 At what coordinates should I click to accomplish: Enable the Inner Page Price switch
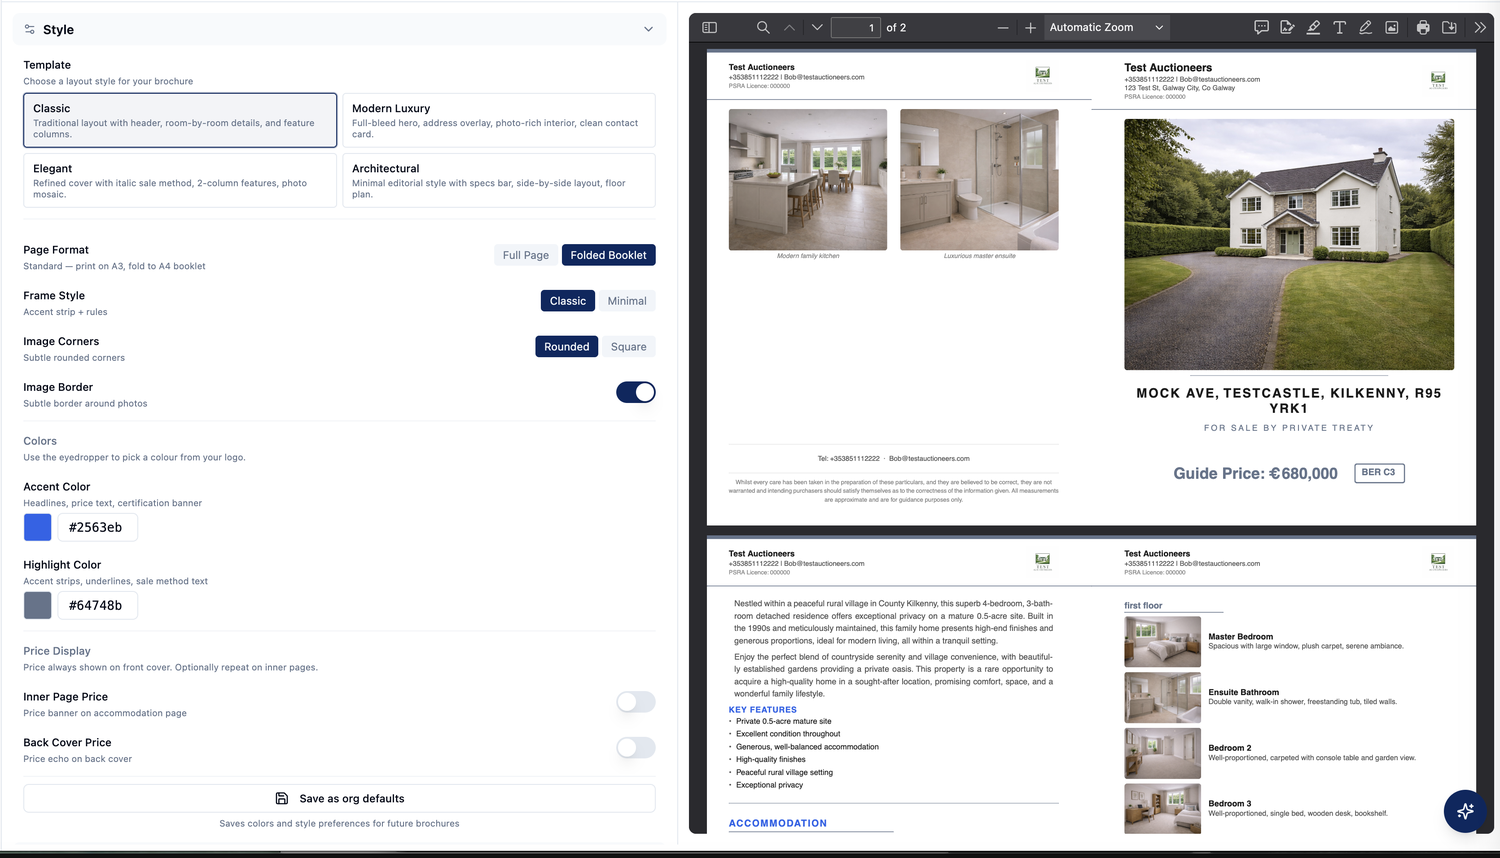[635, 702]
